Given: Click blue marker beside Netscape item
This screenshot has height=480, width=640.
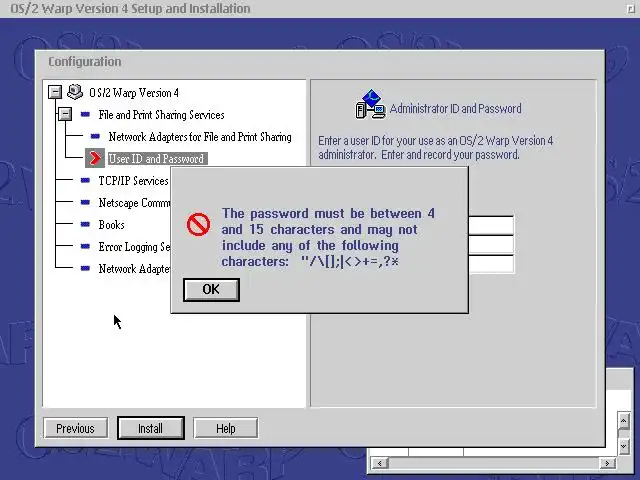Looking at the screenshot, I should [x=85, y=202].
